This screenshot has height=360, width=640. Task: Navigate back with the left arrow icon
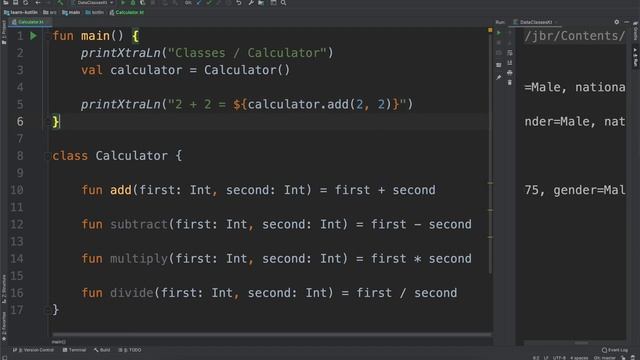[38, 2]
